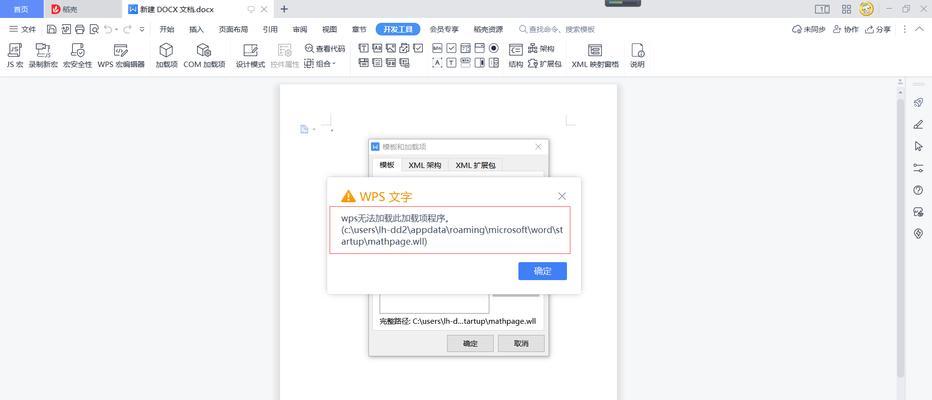The height and width of the screenshot is (400, 932).
Task: Open the three-dot more options menu
Action: (905, 29)
